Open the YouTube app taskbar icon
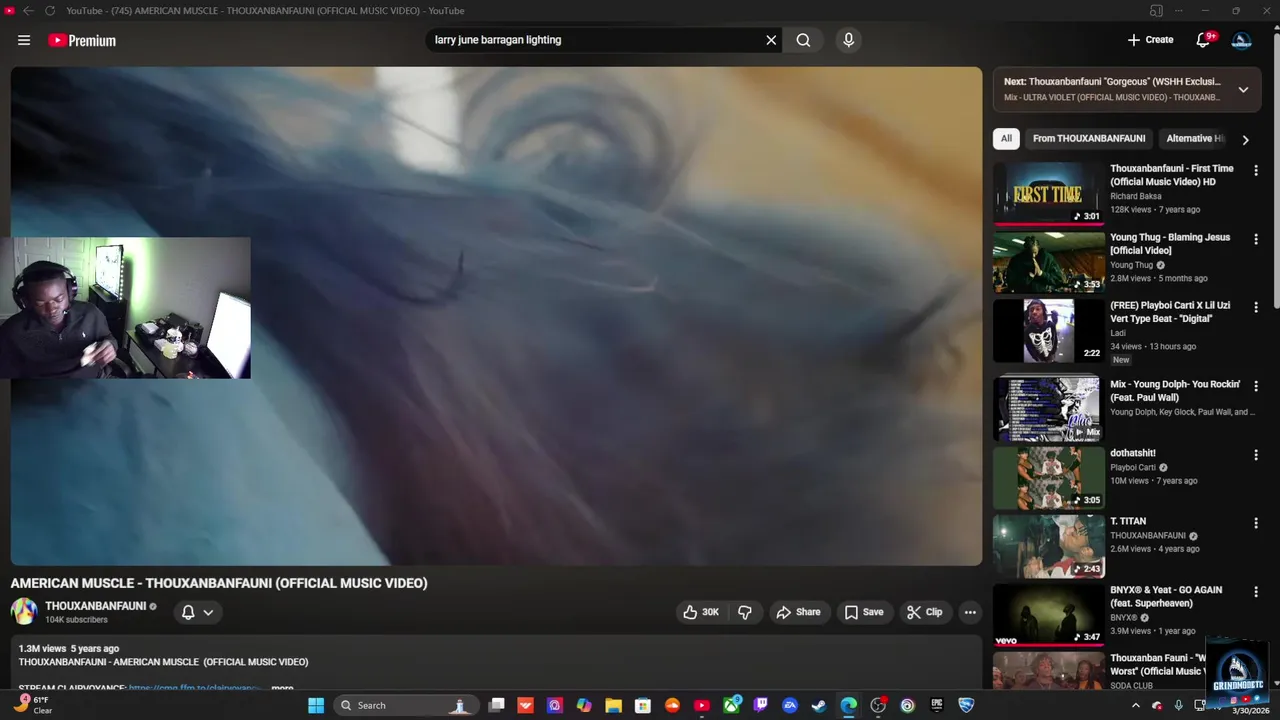Image resolution: width=1280 pixels, height=720 pixels. point(702,705)
